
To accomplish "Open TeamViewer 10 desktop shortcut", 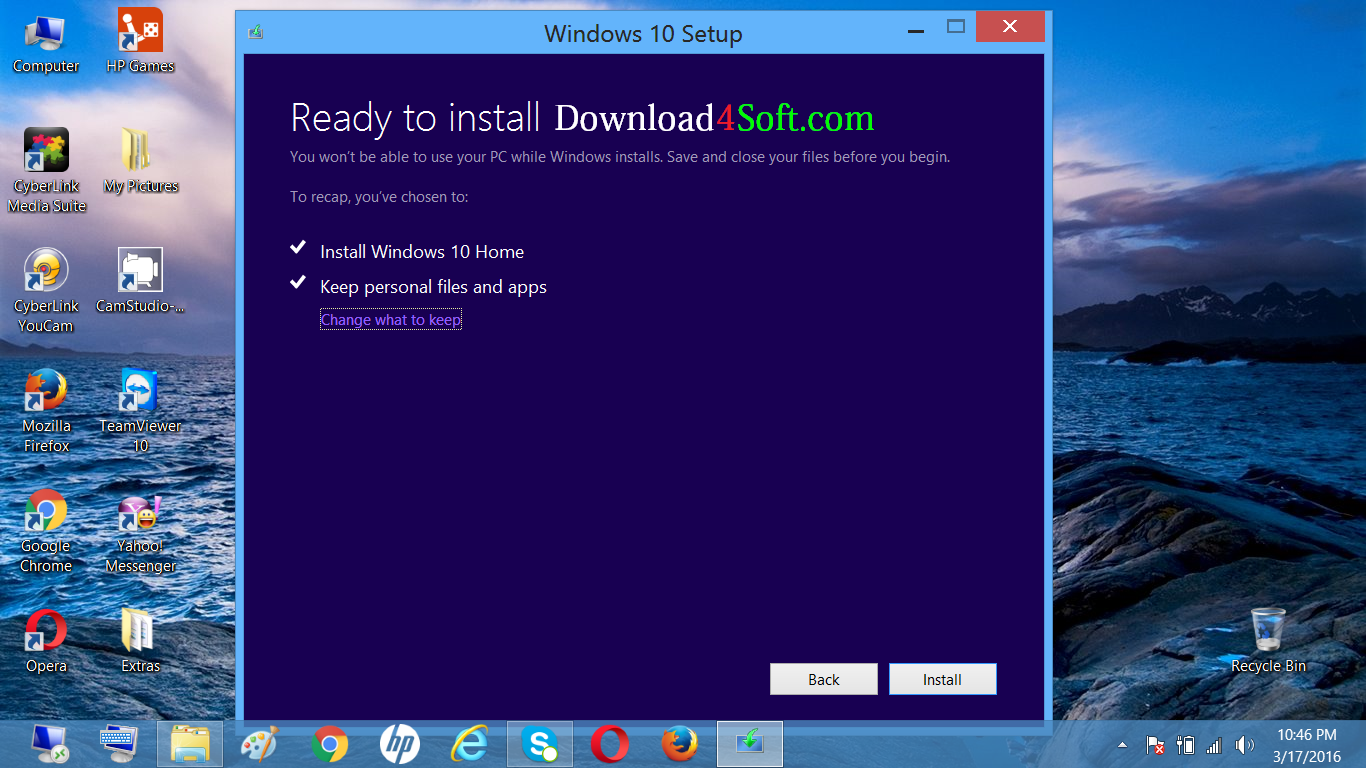I will pos(140,411).
